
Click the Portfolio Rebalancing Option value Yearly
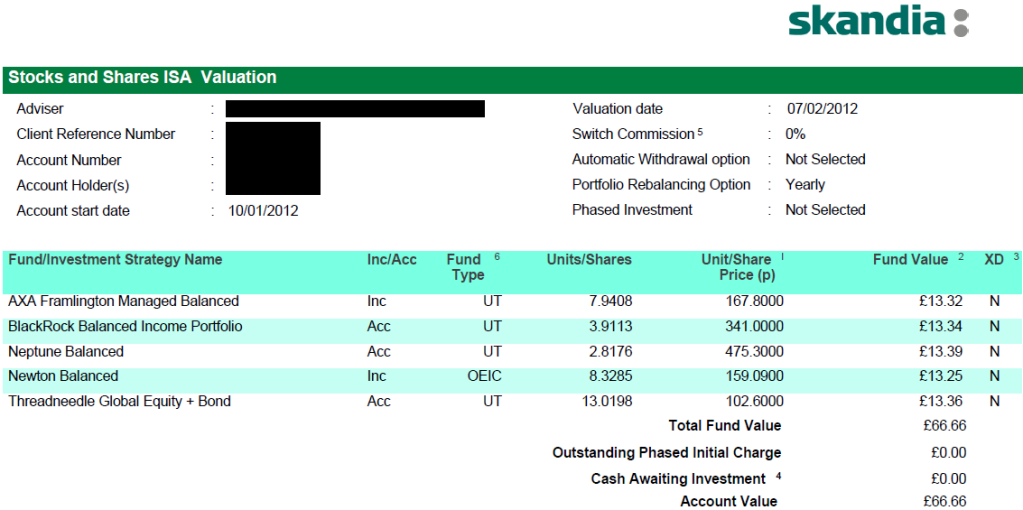pos(805,185)
